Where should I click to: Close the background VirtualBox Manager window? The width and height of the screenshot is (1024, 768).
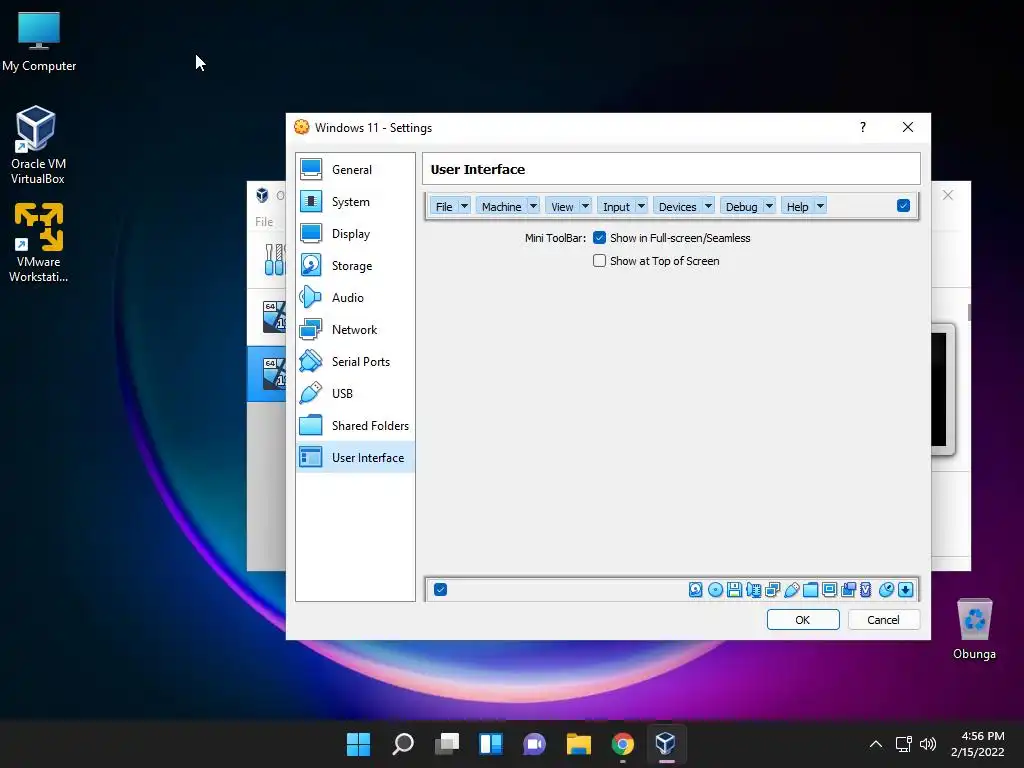click(948, 195)
